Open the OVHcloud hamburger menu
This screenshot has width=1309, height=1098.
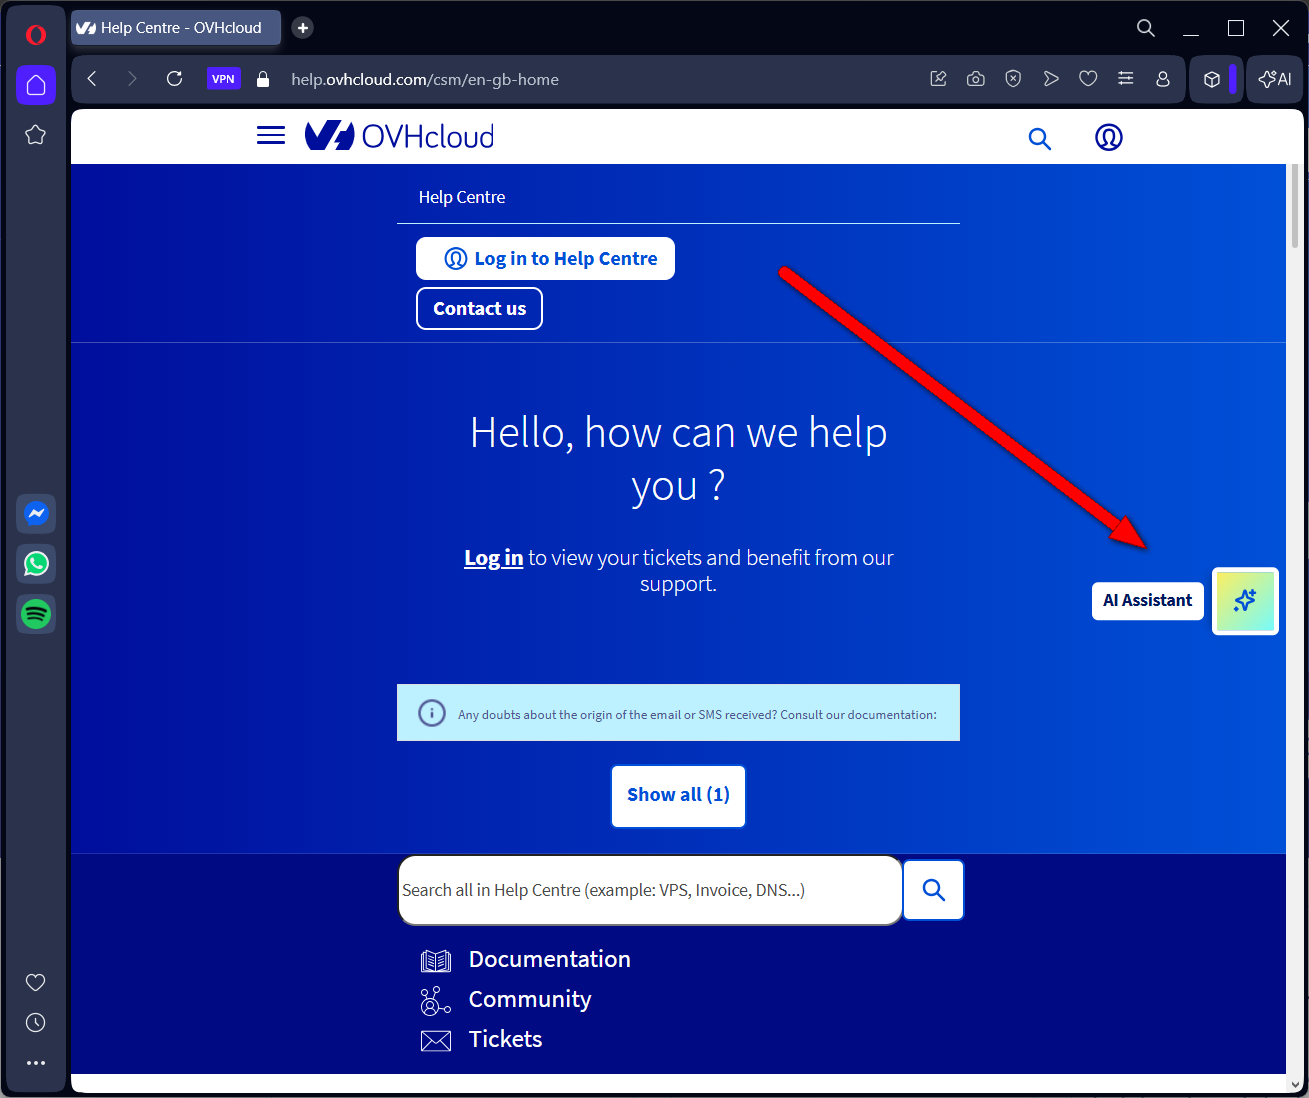coord(270,136)
